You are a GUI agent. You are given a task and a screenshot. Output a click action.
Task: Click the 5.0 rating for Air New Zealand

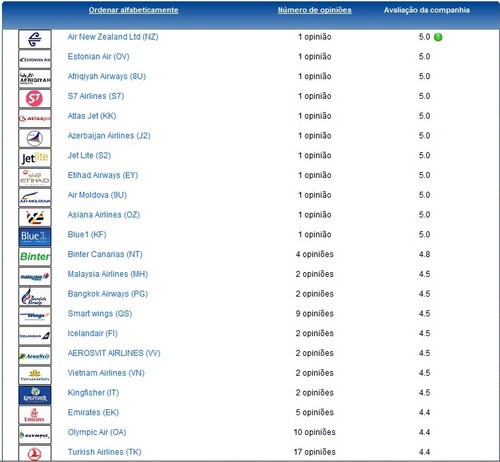[x=424, y=37]
